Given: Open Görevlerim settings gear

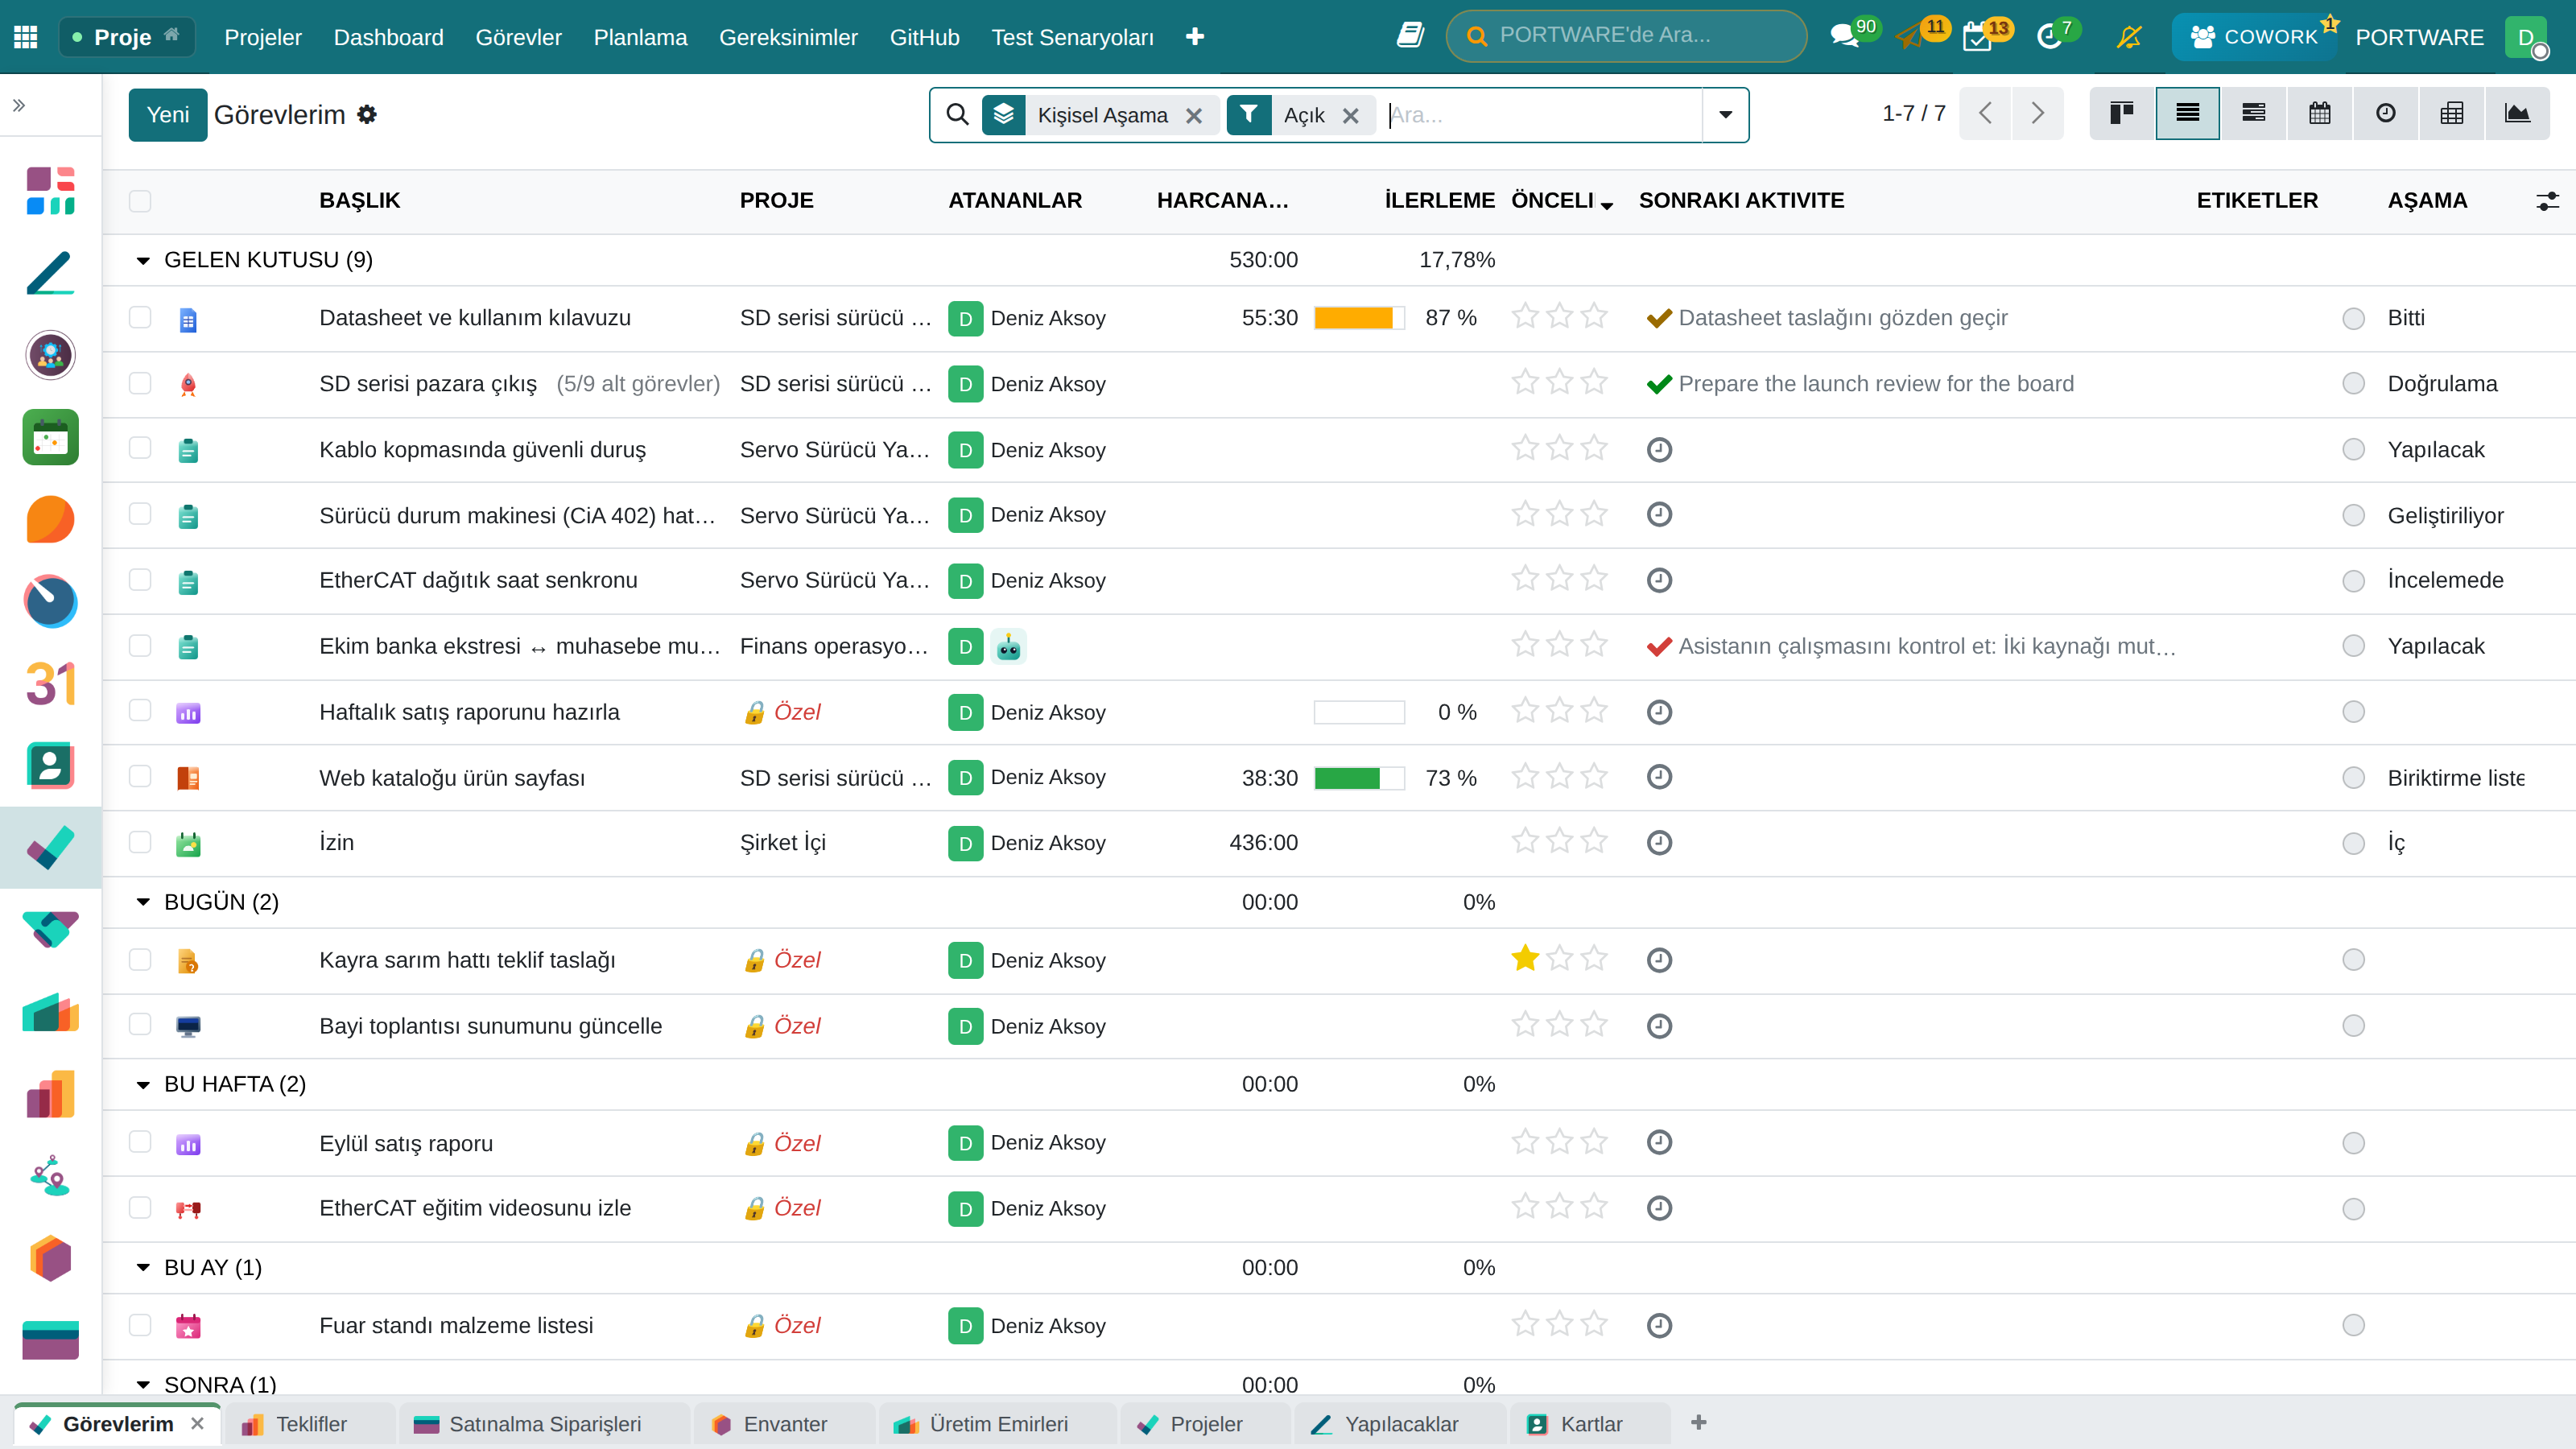Looking at the screenshot, I should (x=367, y=115).
